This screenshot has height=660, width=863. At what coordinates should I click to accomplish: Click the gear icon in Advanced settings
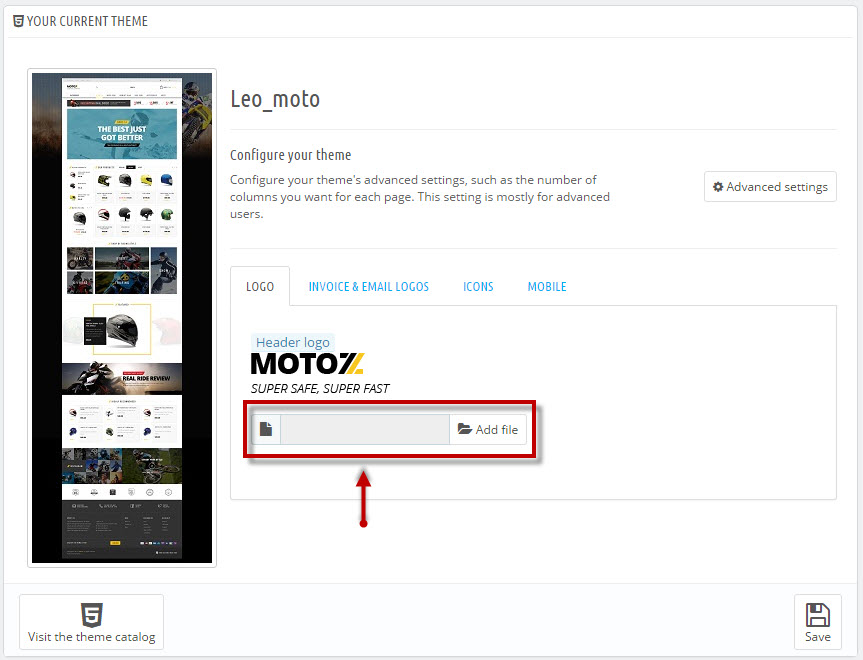click(x=718, y=187)
